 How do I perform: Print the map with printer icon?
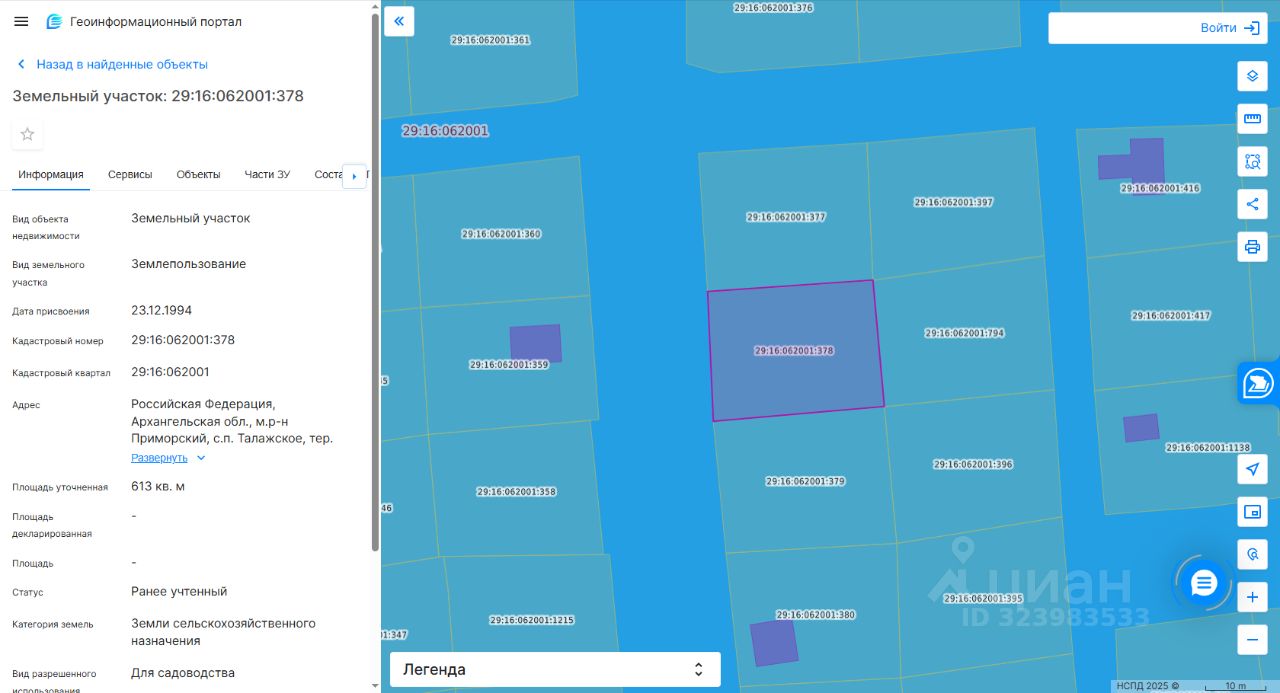pos(1252,246)
